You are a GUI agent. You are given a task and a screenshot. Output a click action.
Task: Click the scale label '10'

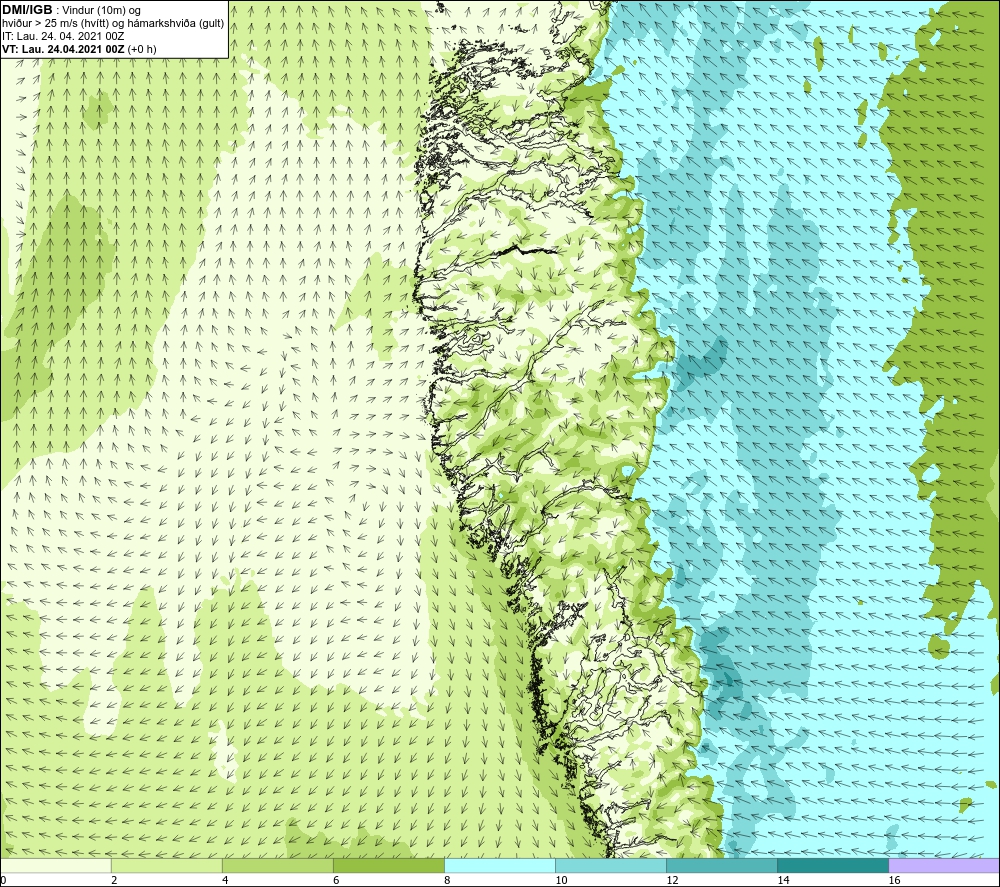point(561,881)
